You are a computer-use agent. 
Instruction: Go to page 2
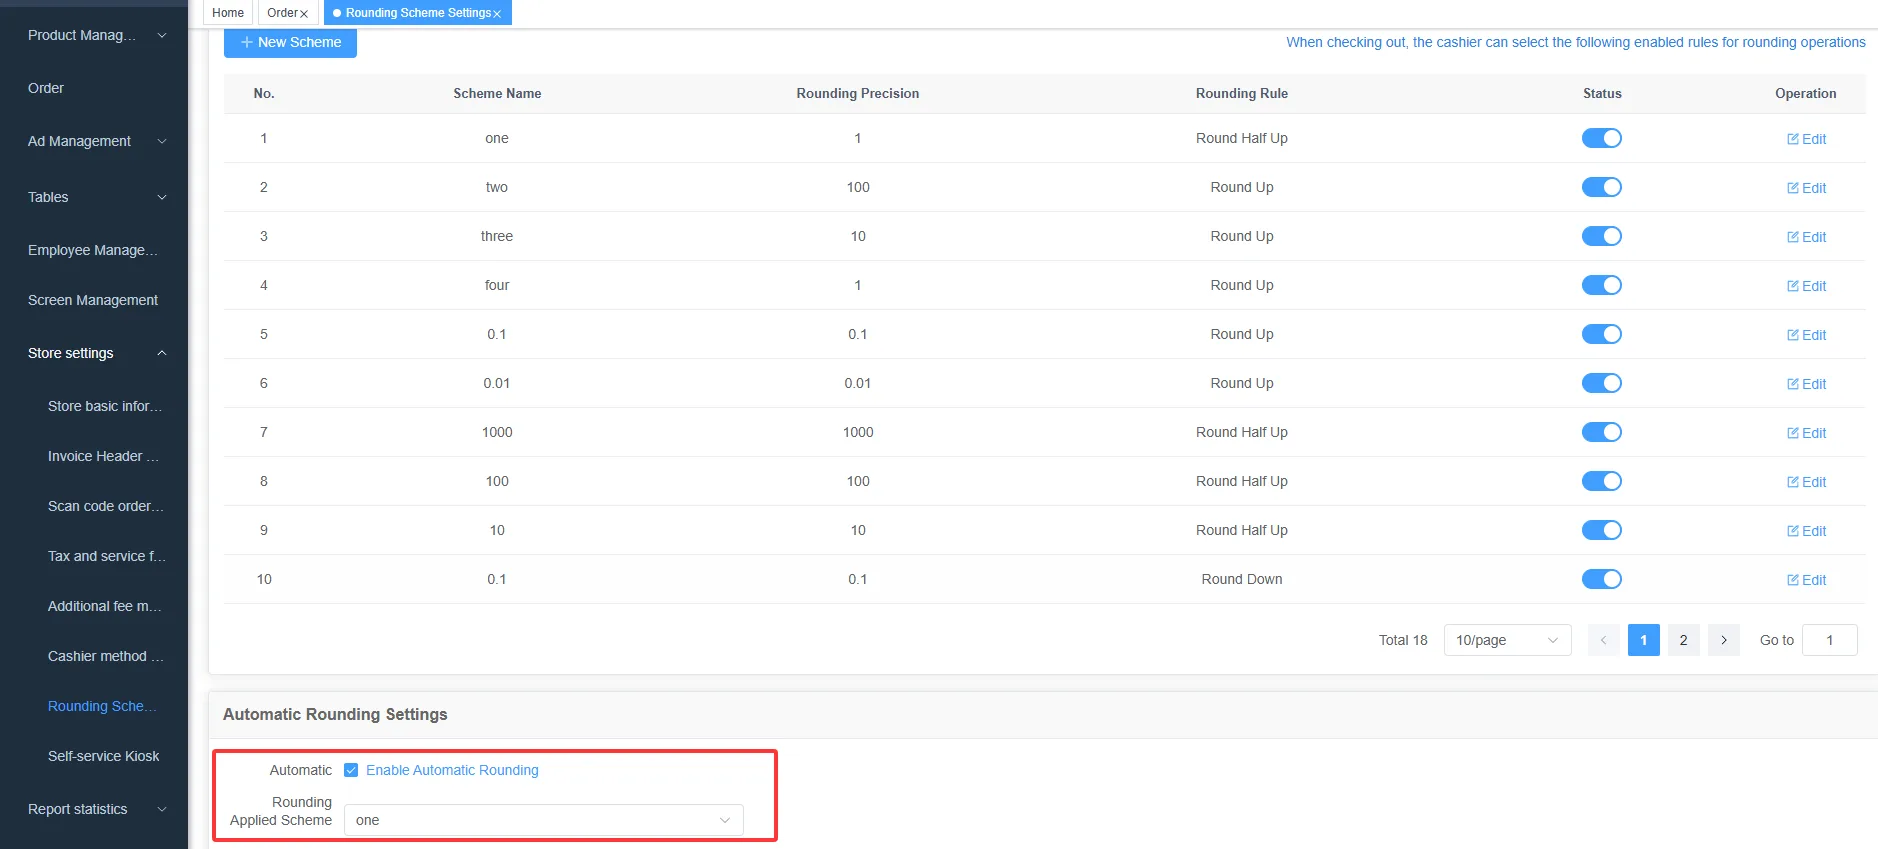tap(1684, 640)
